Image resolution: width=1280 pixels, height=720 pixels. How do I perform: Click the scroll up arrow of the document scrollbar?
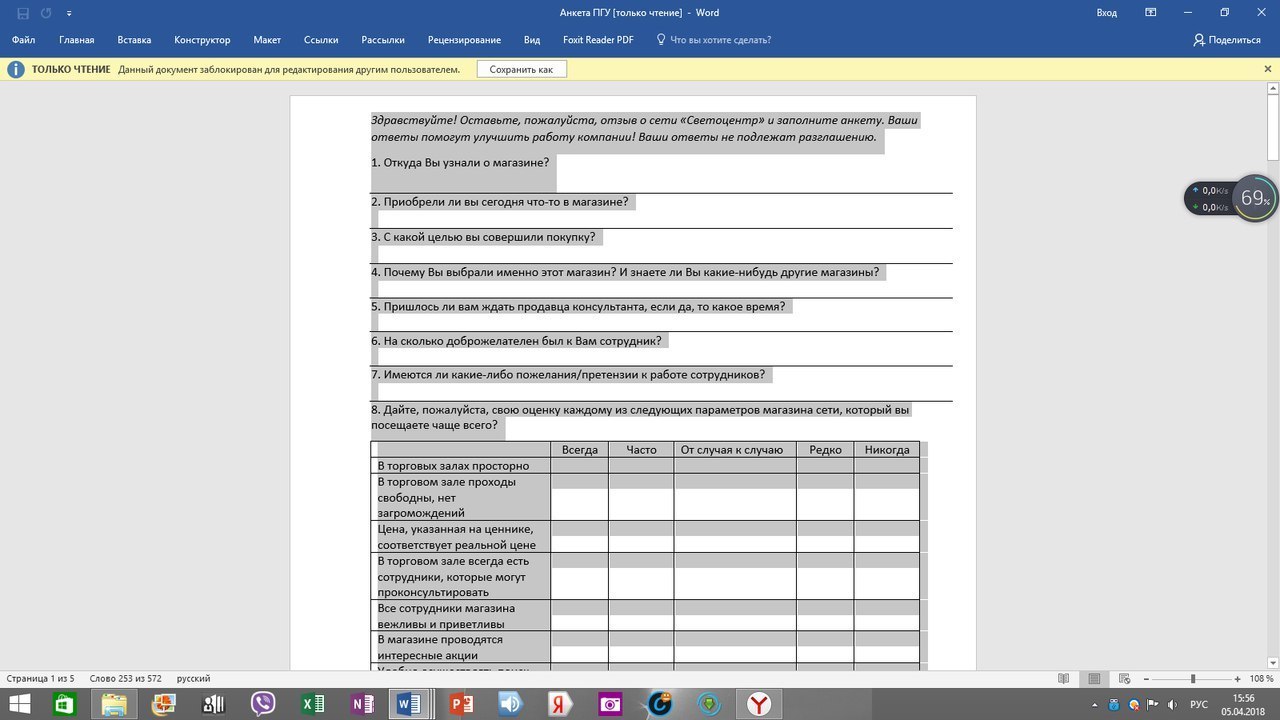(x=1273, y=90)
